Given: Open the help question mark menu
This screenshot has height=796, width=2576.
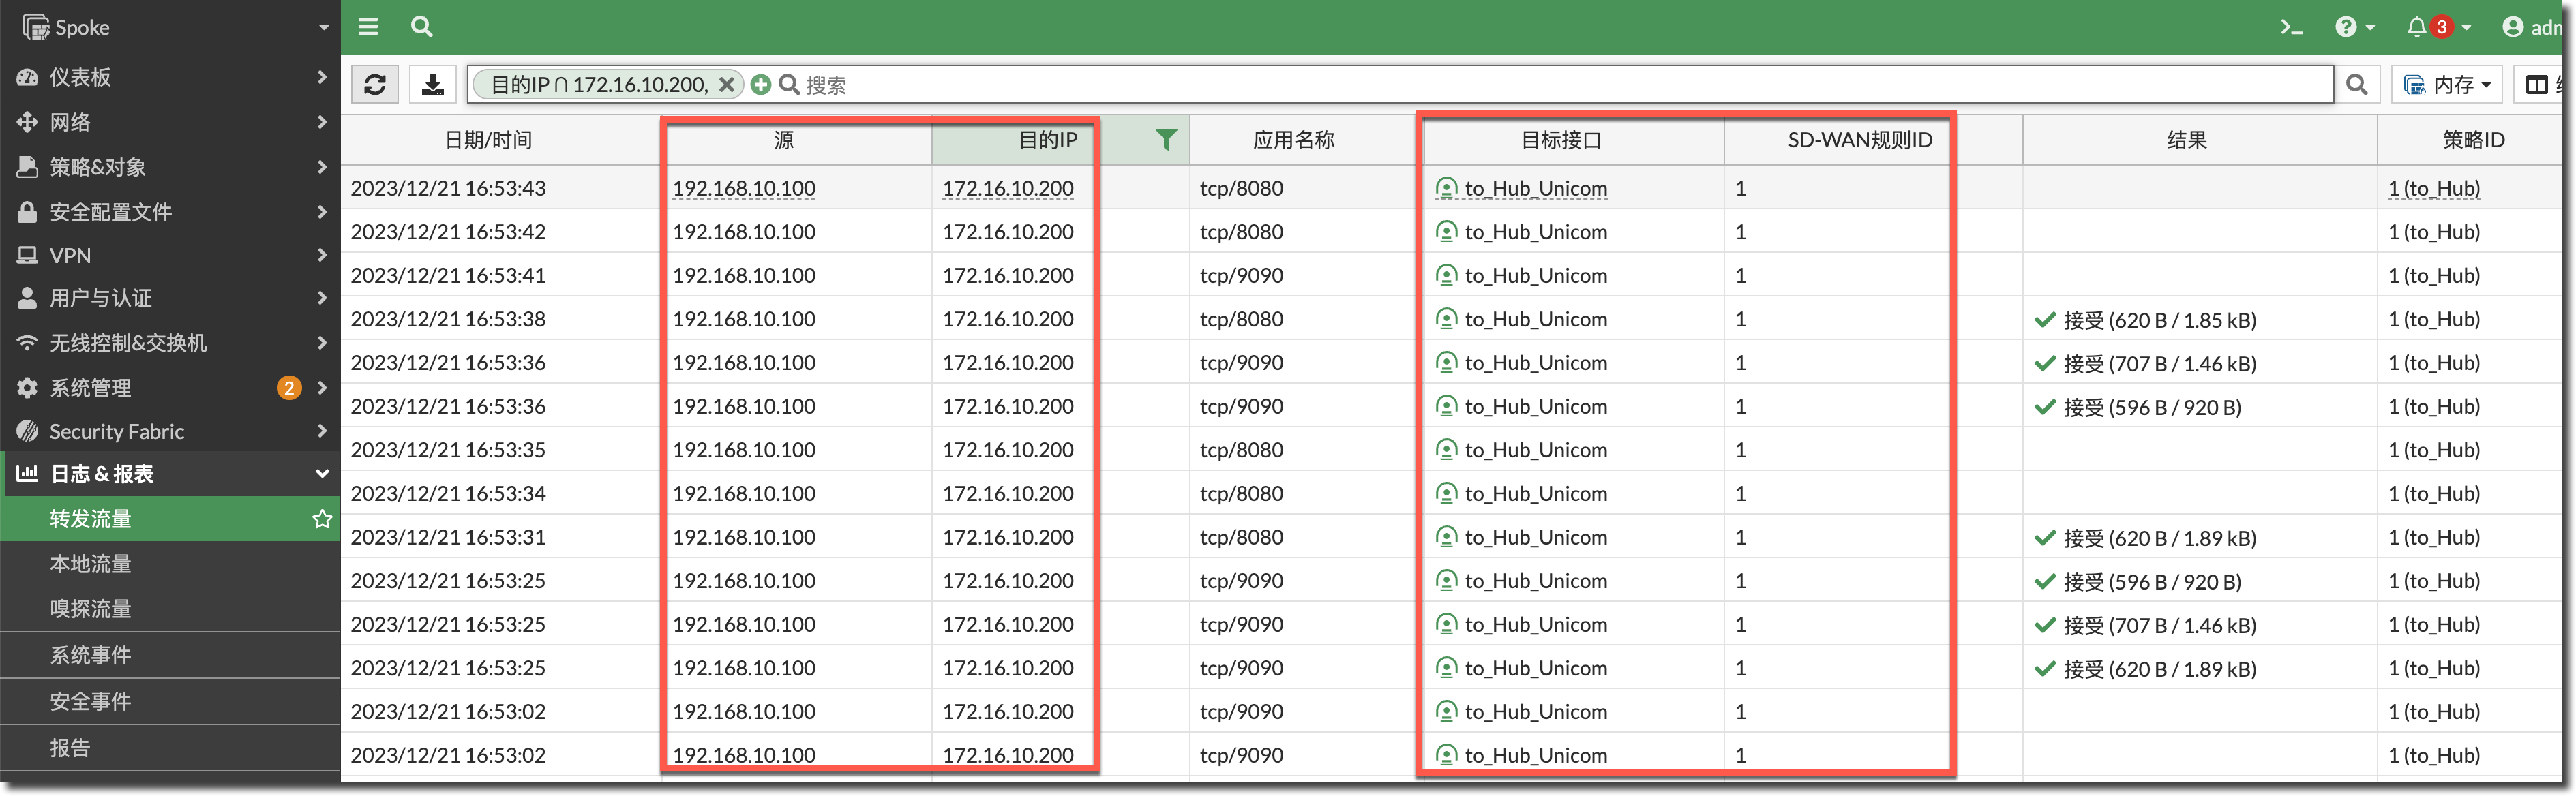Looking at the screenshot, I should 2347,27.
